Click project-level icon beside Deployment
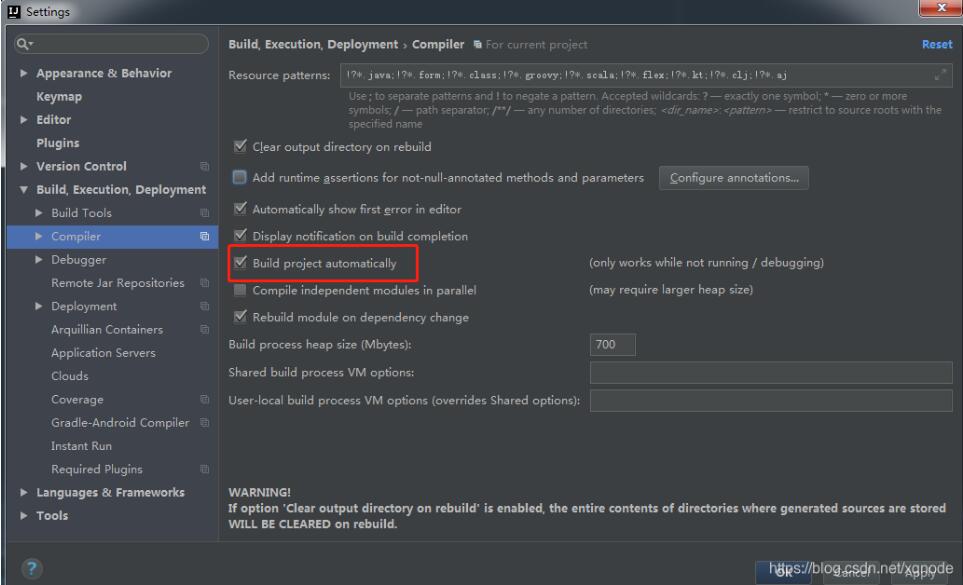963x585 pixels. 205,306
